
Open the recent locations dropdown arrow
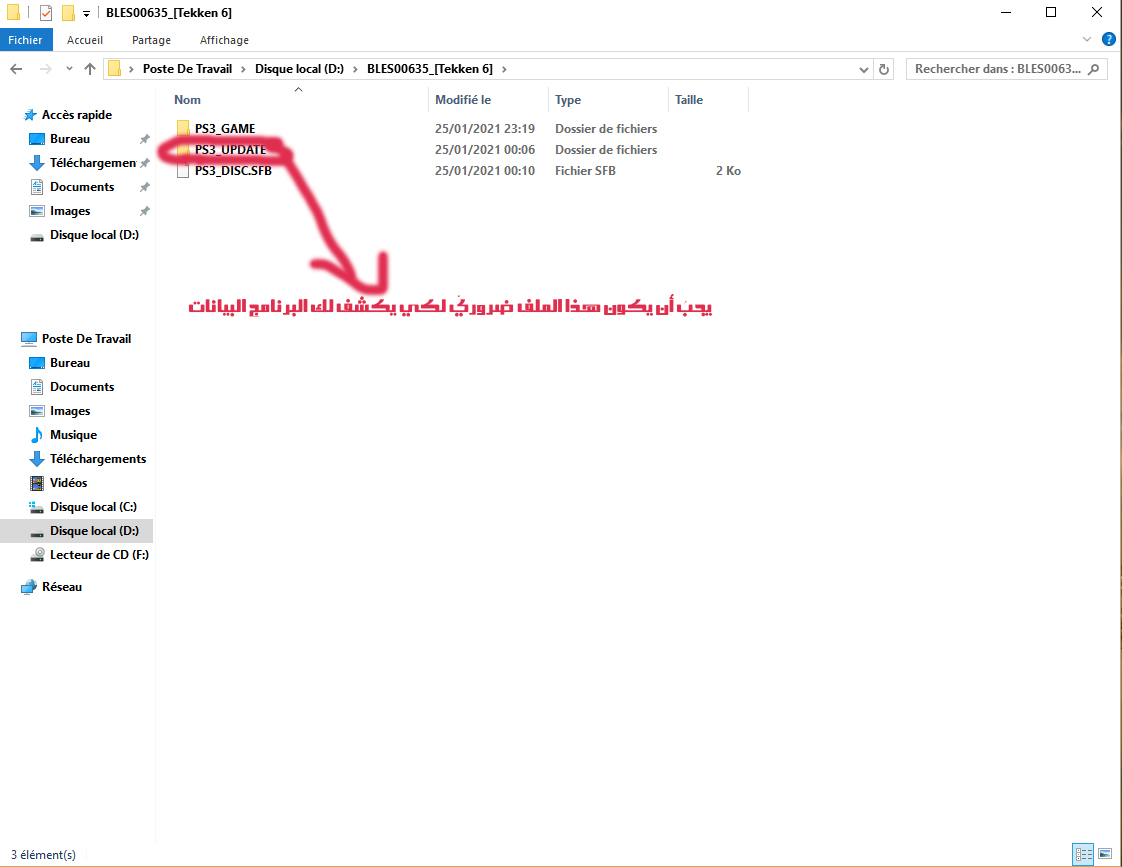tap(68, 69)
